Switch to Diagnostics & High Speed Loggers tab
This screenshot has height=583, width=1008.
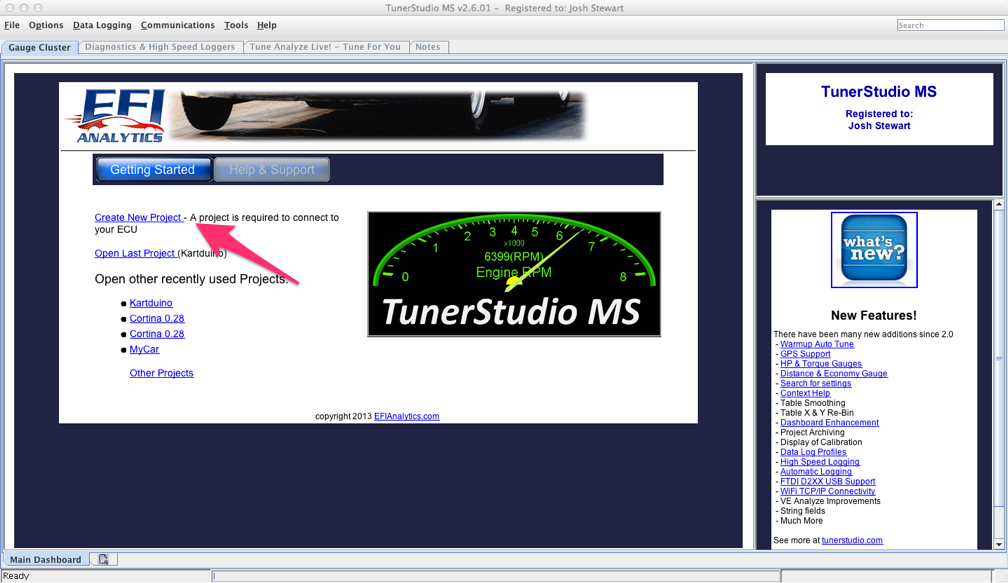tap(160, 47)
